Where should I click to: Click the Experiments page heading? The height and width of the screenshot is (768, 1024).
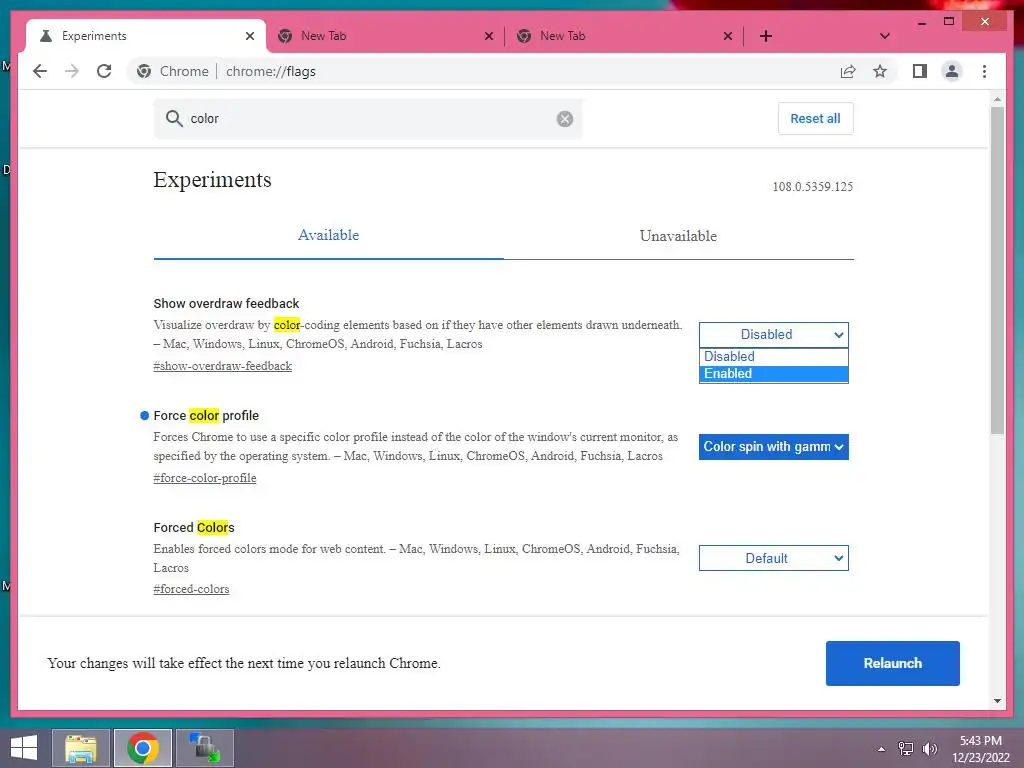pos(212,180)
